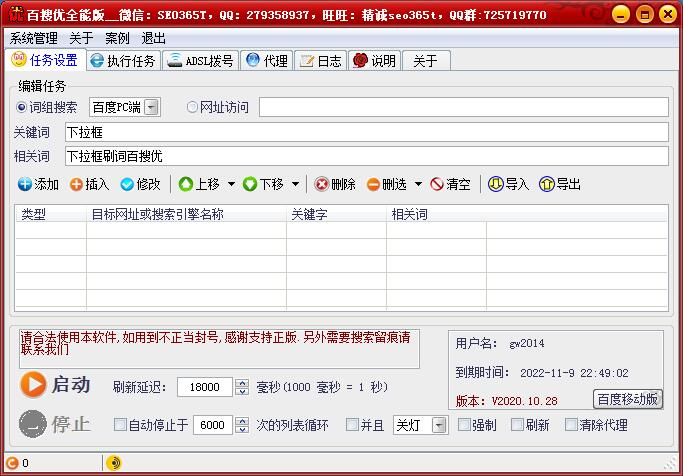Enable the 清除代理 checkbox
This screenshot has height=476, width=683.
click(571, 425)
